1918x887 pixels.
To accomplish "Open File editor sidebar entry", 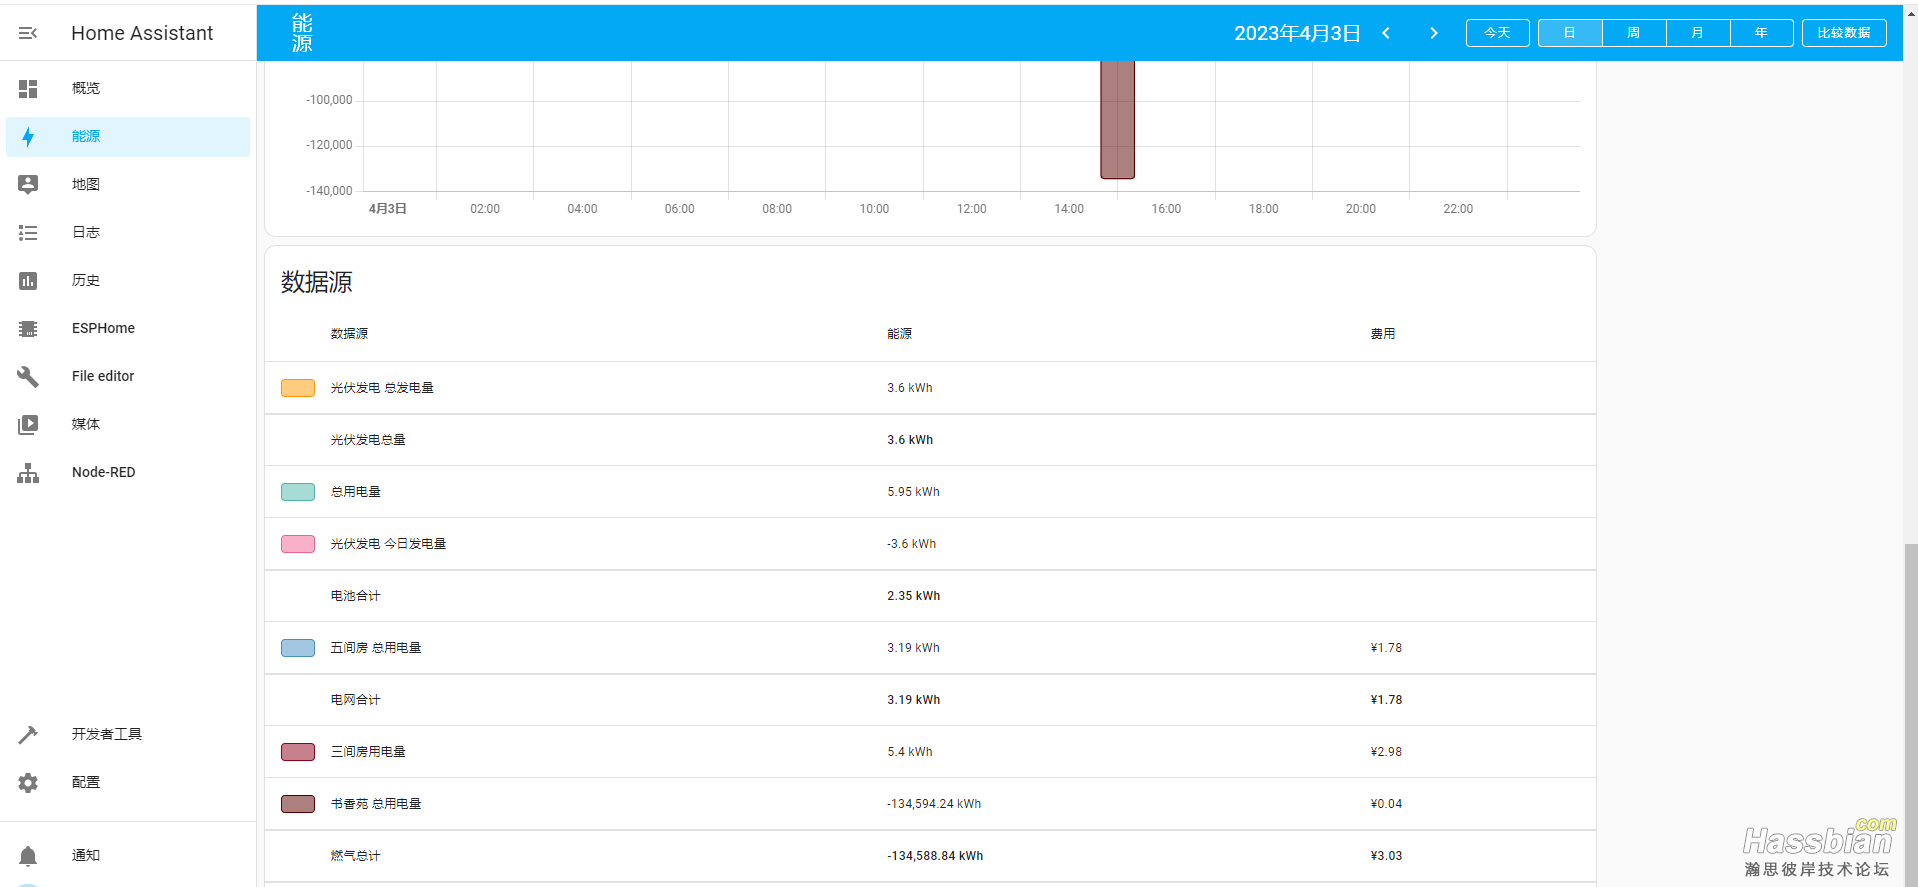I will pos(128,377).
